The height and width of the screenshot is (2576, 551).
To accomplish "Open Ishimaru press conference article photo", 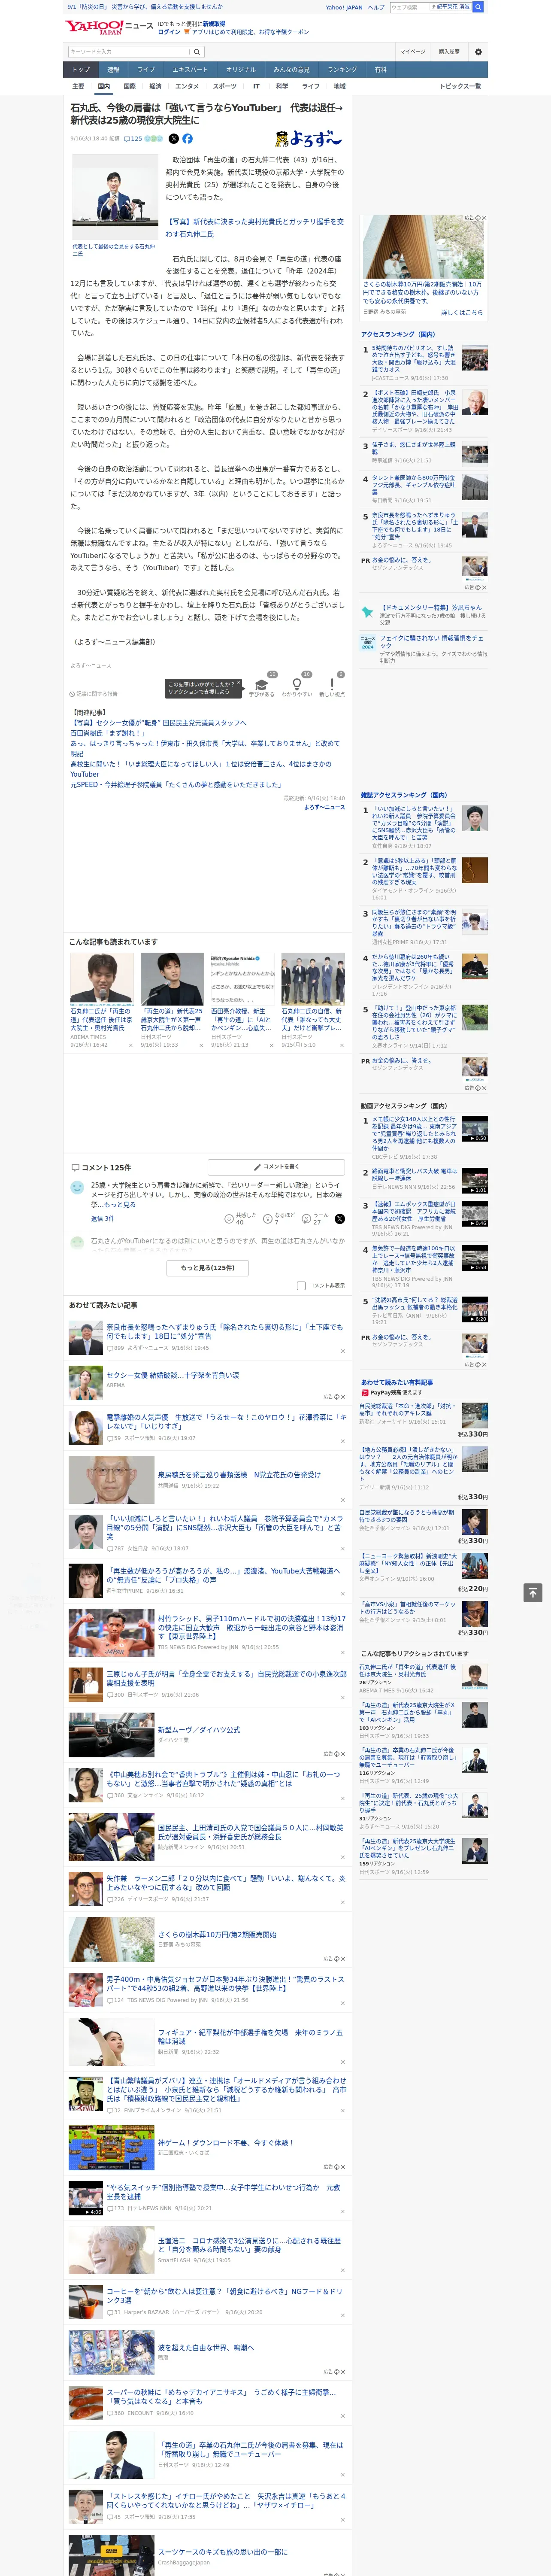I will point(115,197).
